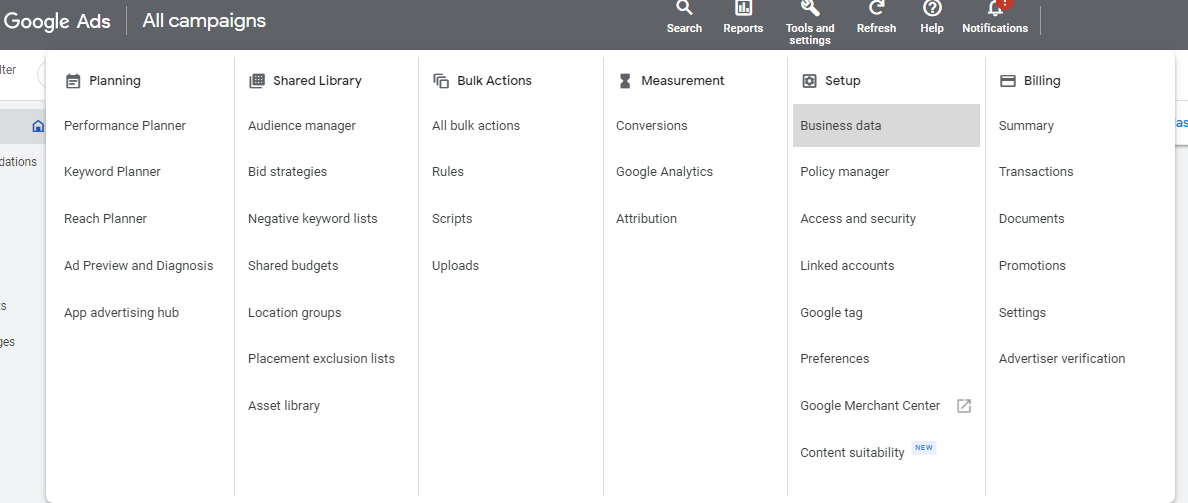Open Audience manager in Shared Library
This screenshot has height=503, width=1188.
(x=302, y=126)
